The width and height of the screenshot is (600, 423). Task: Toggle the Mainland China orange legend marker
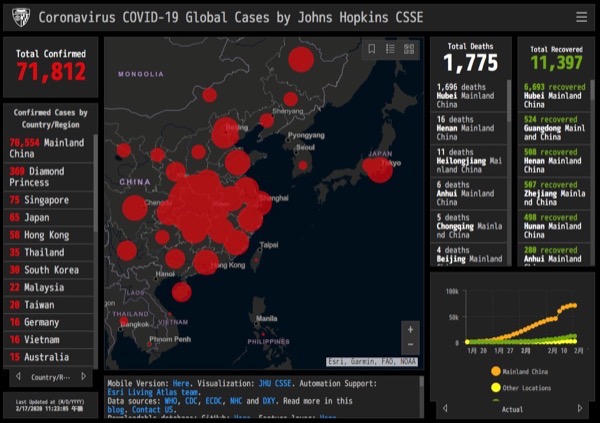pyautogui.click(x=496, y=371)
